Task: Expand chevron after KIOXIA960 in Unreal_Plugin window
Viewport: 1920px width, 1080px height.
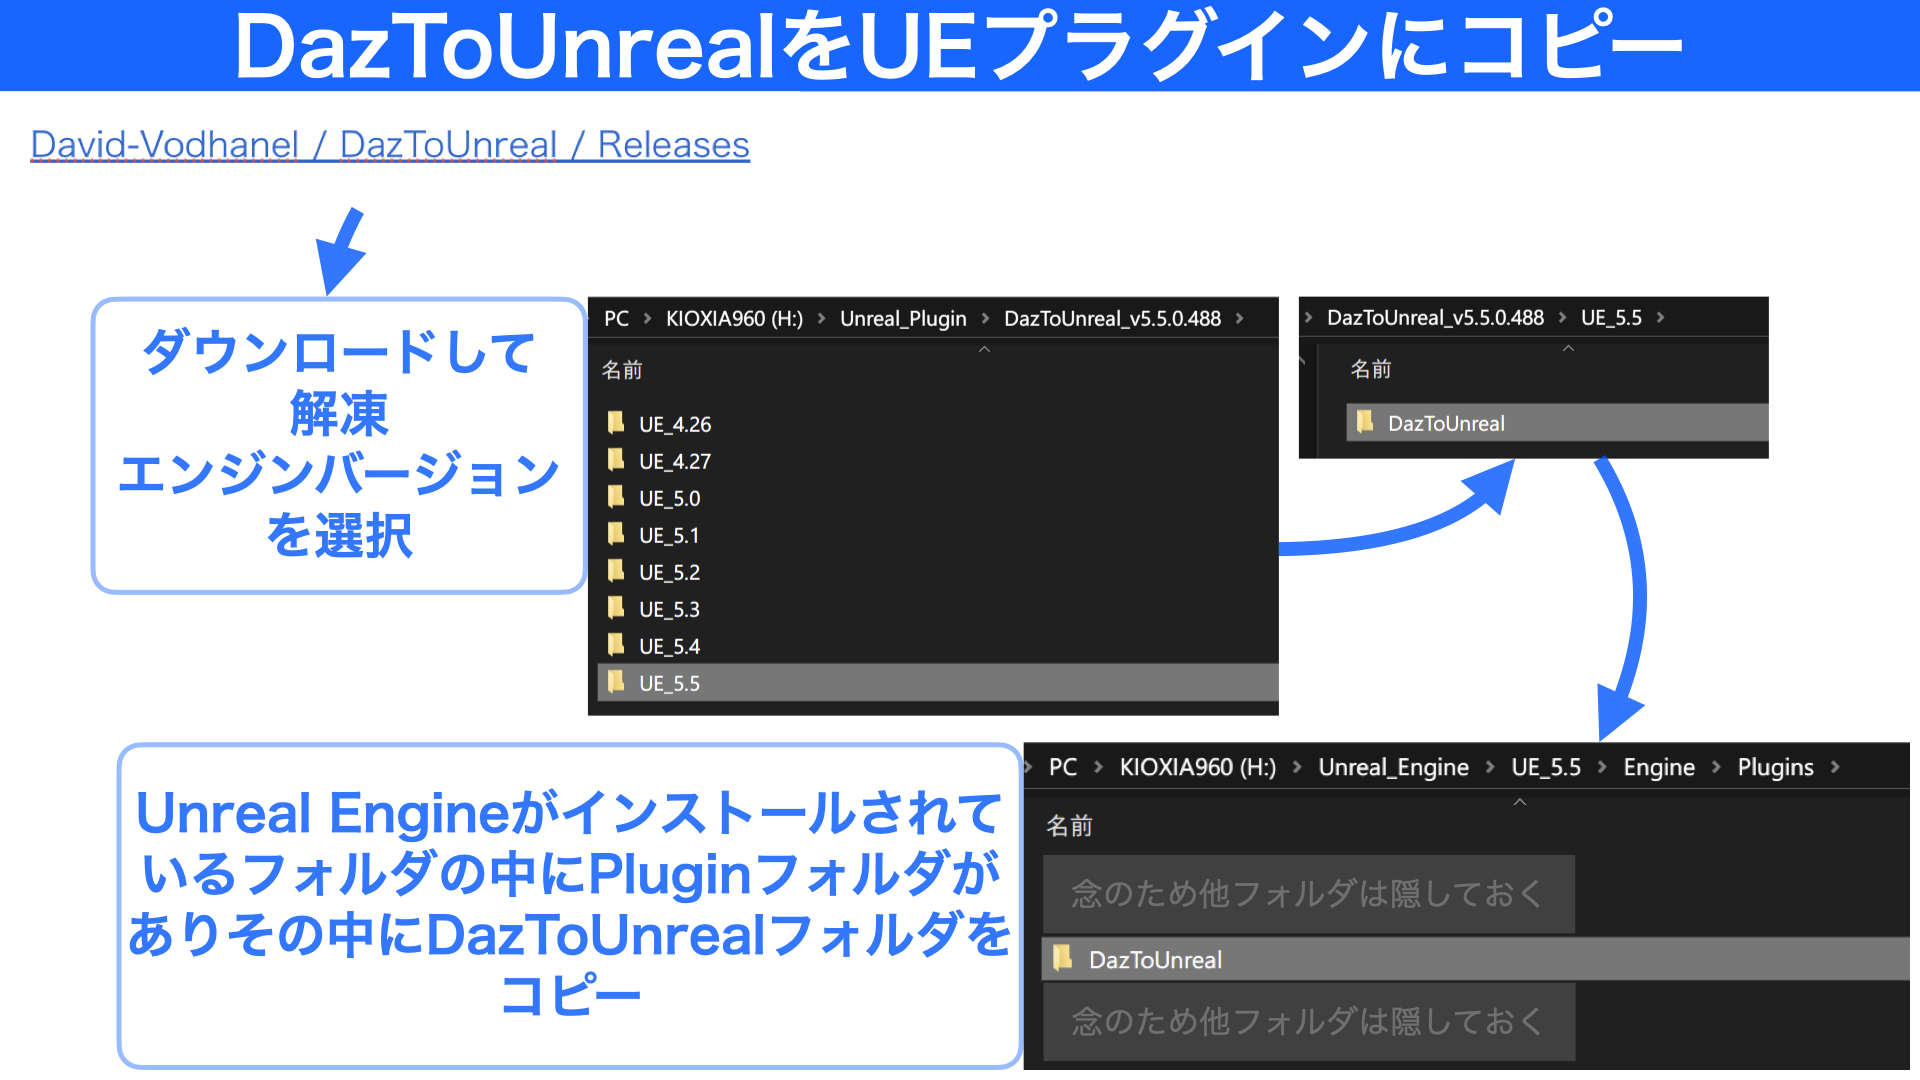Action: point(821,318)
